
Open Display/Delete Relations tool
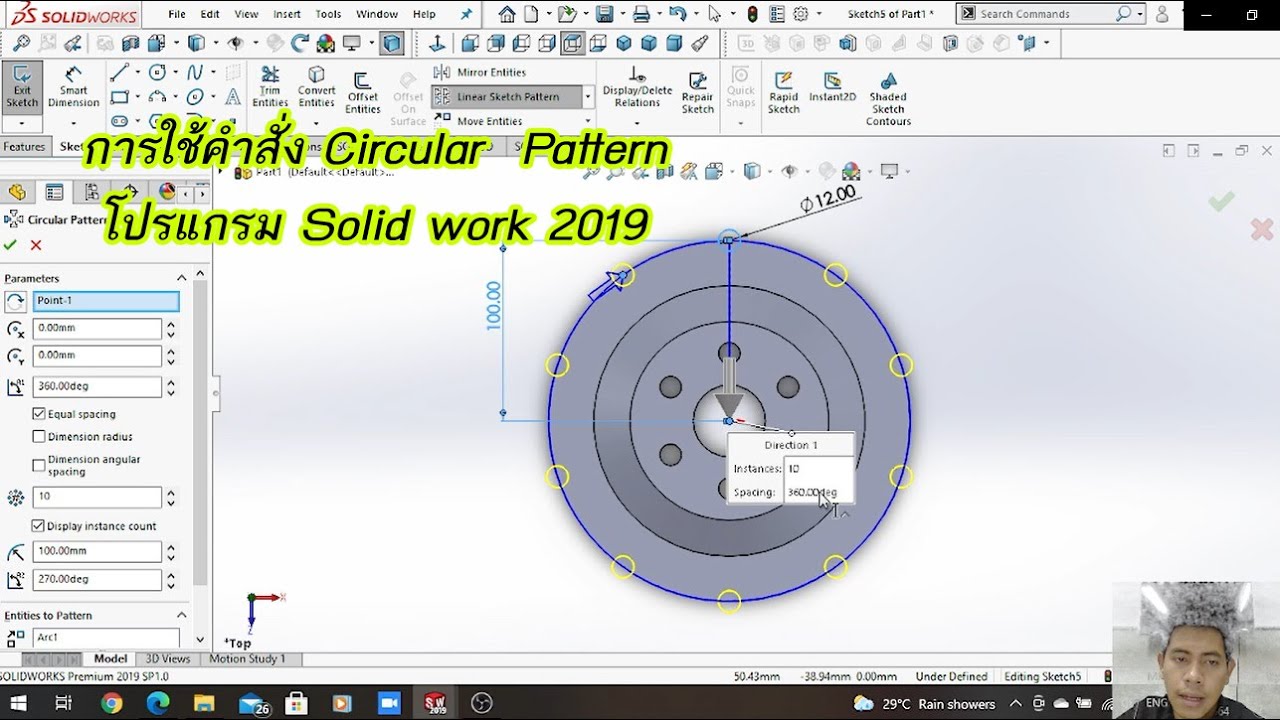[637, 88]
